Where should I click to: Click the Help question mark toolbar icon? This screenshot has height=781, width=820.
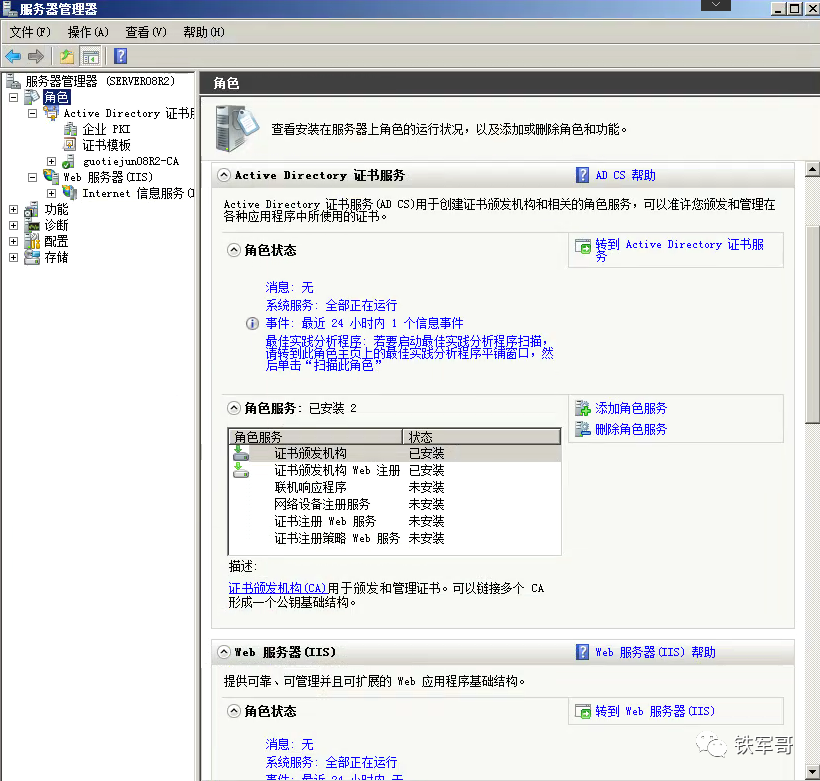[120, 56]
